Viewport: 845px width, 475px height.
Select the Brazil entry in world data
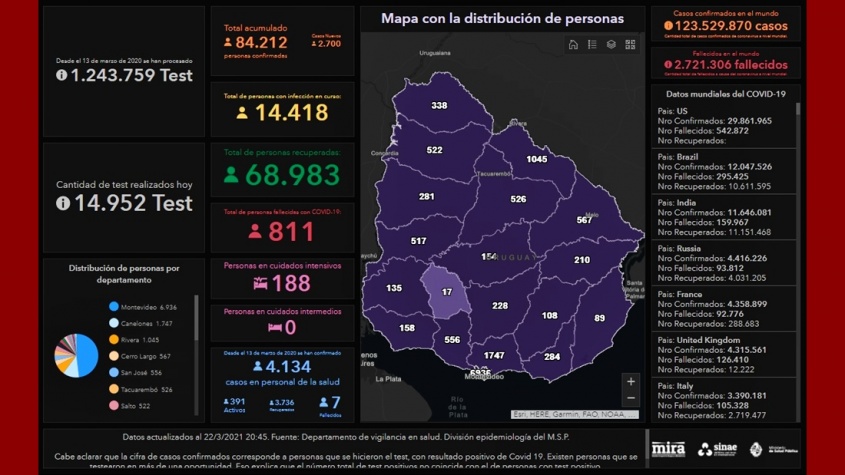722,172
